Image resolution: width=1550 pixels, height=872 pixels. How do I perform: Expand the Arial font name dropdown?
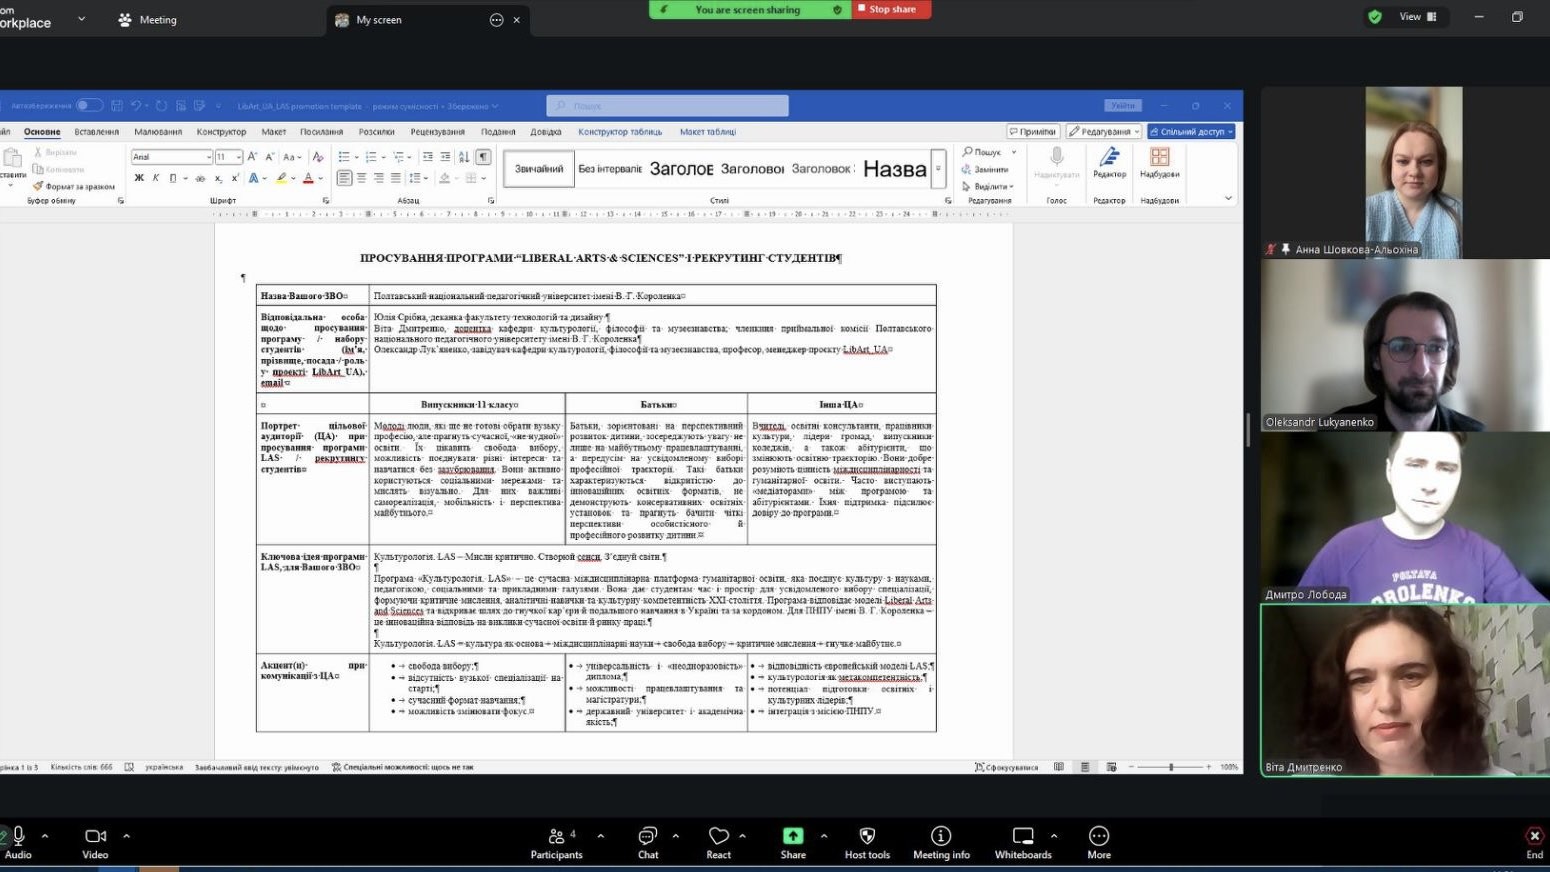208,157
